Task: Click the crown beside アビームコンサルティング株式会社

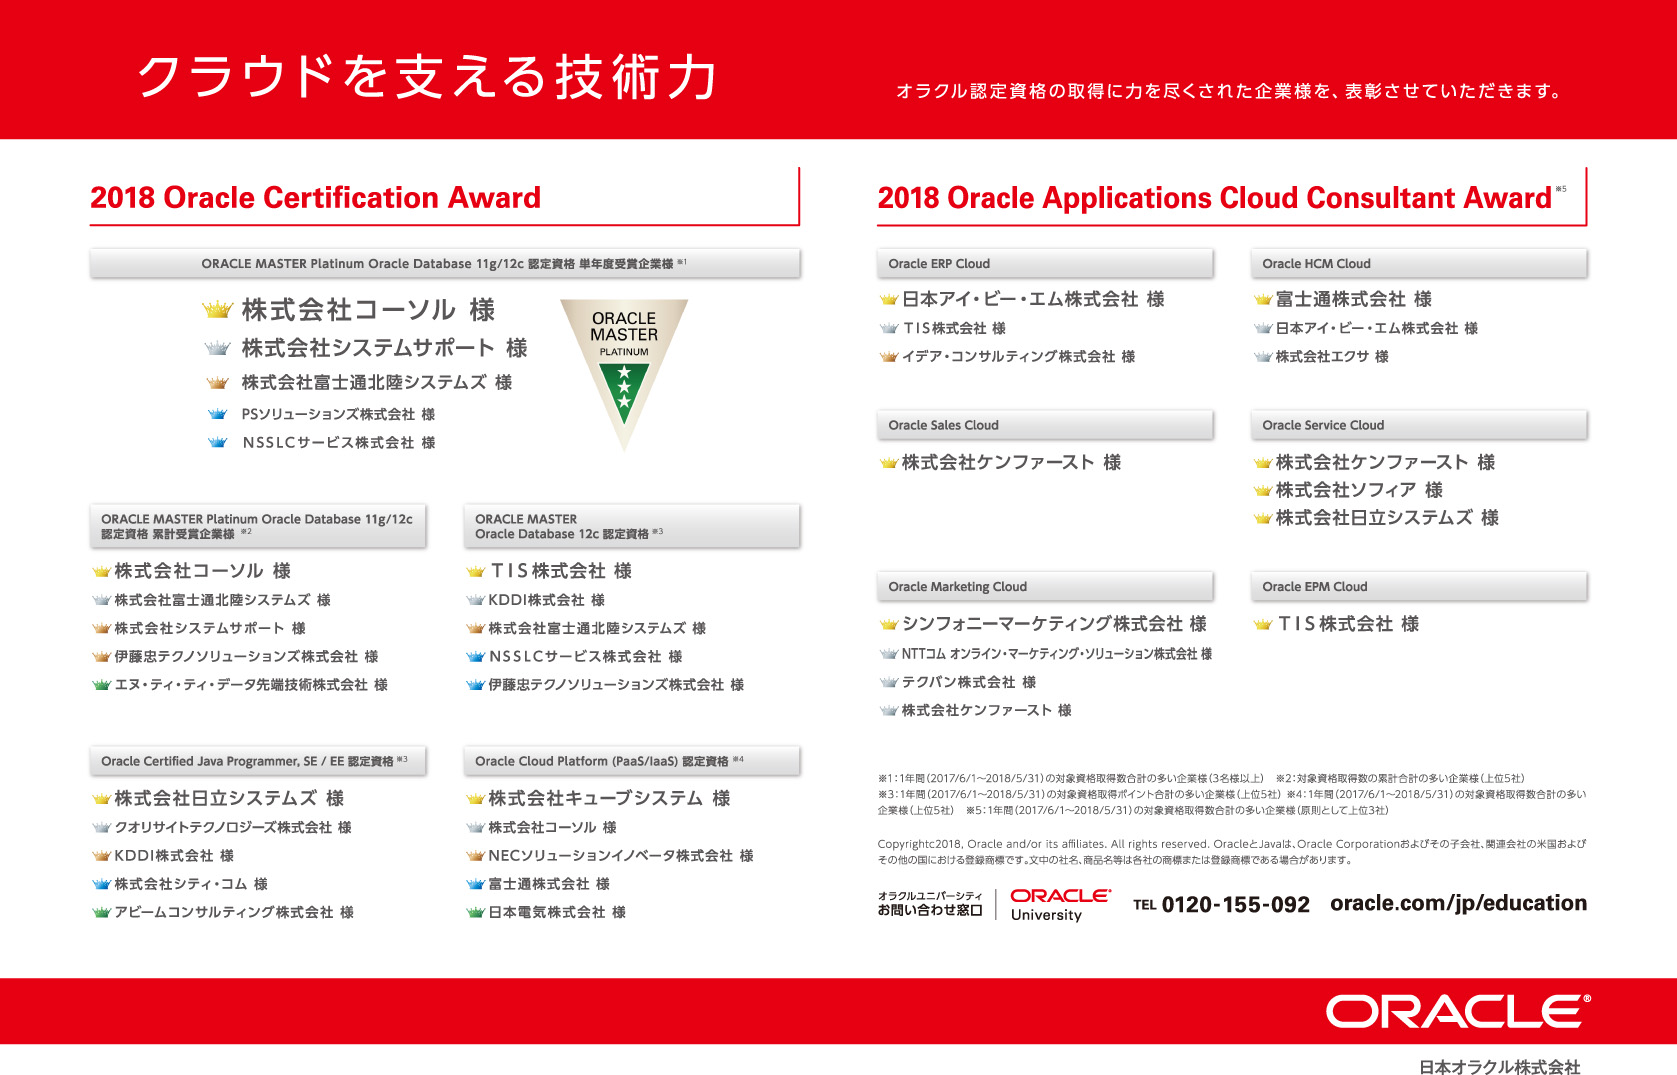Action: [101, 912]
